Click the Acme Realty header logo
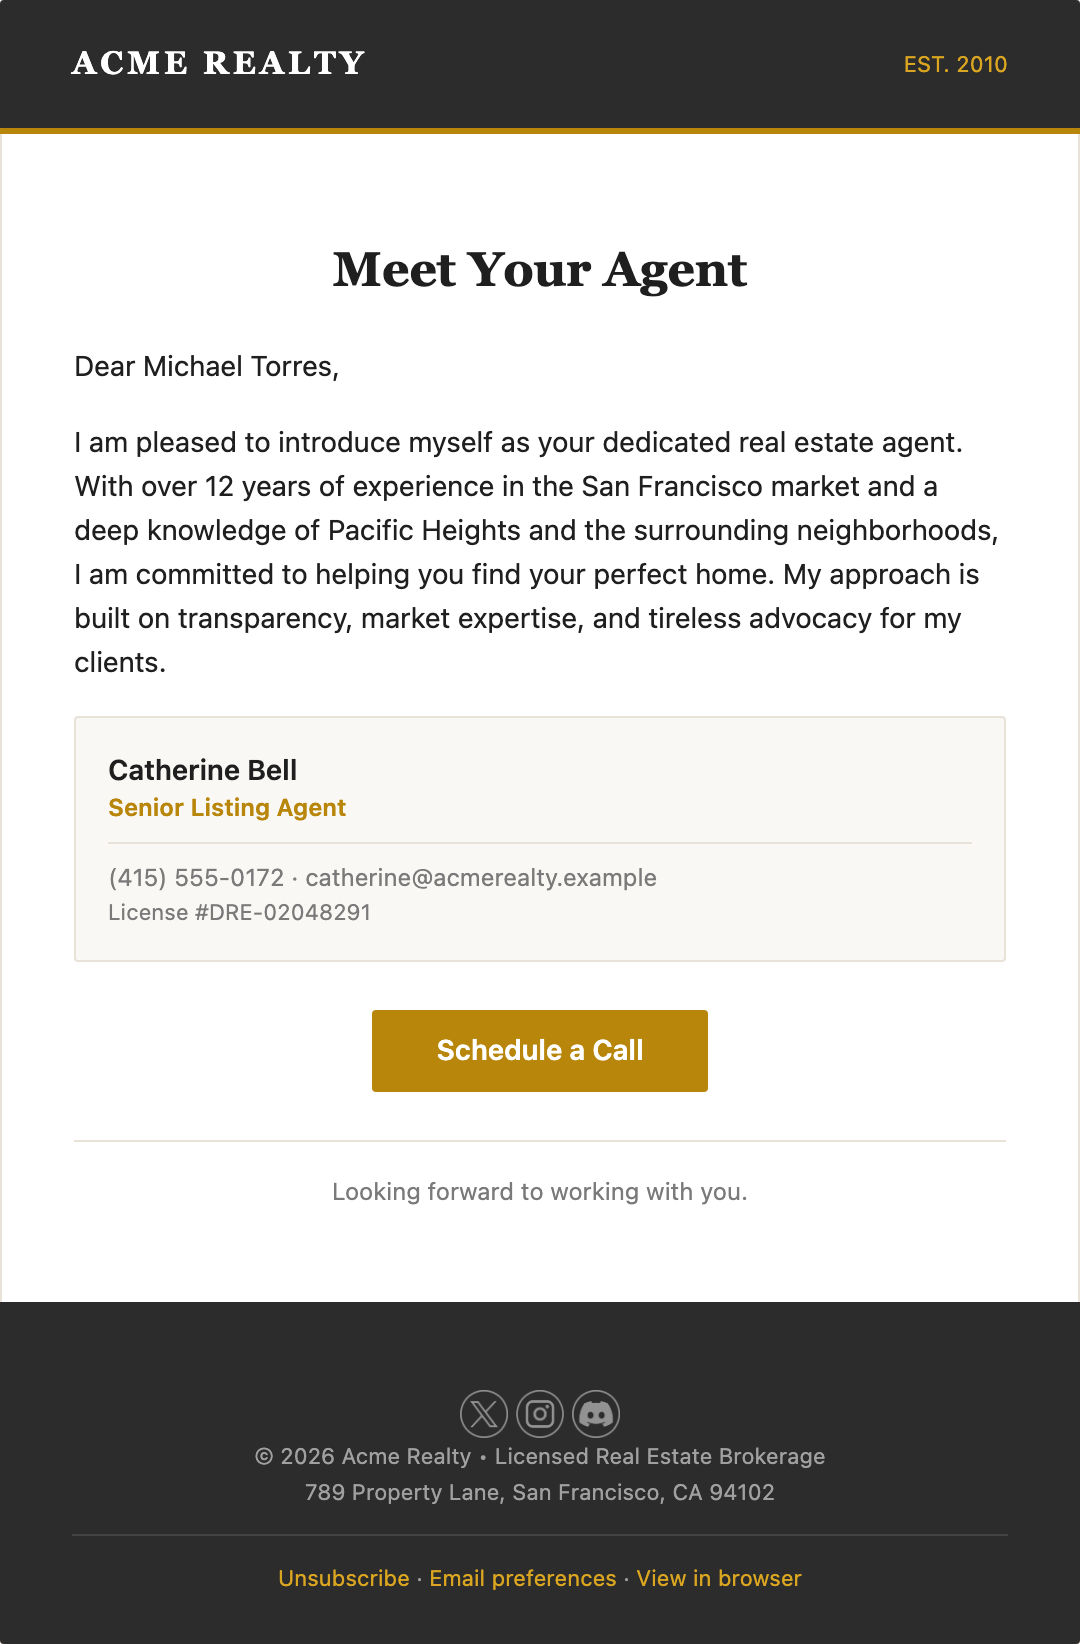Image resolution: width=1080 pixels, height=1644 pixels. [x=218, y=63]
